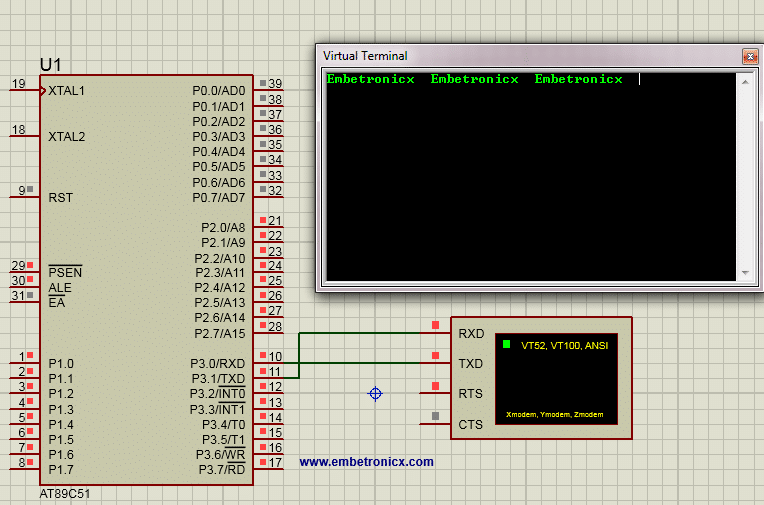Click the red state square at pin 30 ALE

pos(30,279)
